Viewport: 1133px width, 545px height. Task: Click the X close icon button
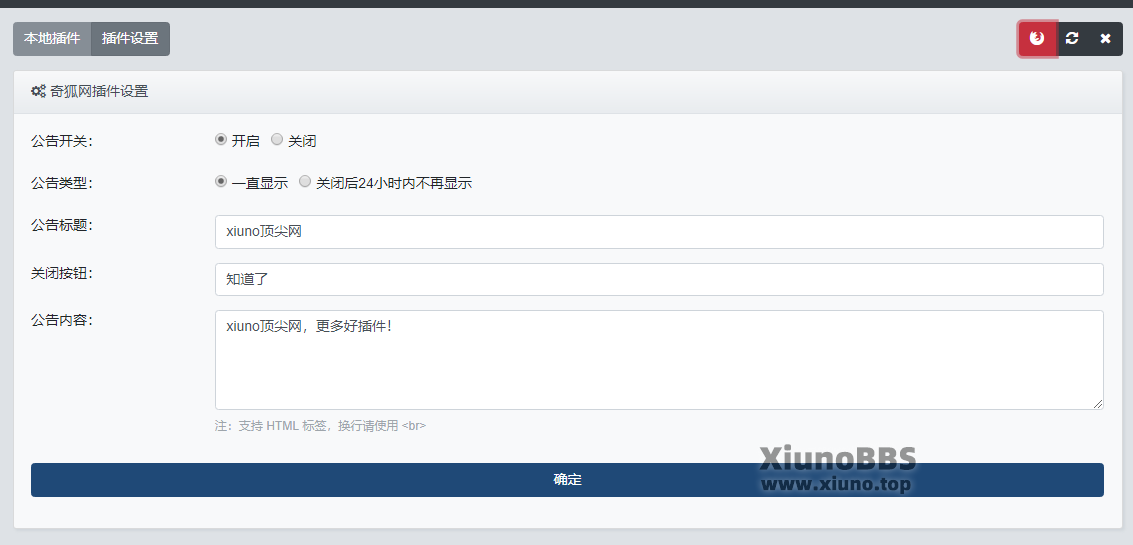click(x=1106, y=39)
